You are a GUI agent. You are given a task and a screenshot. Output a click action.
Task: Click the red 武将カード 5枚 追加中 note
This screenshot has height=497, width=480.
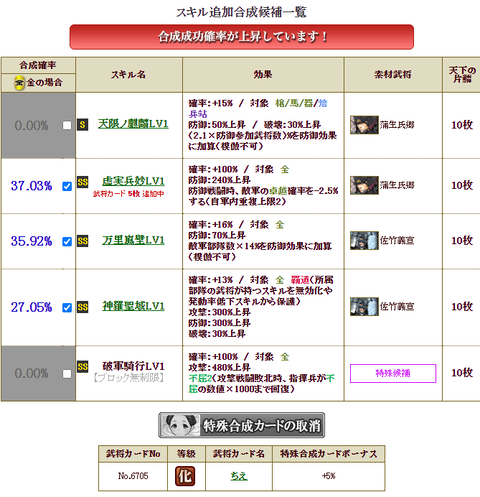click(129, 194)
